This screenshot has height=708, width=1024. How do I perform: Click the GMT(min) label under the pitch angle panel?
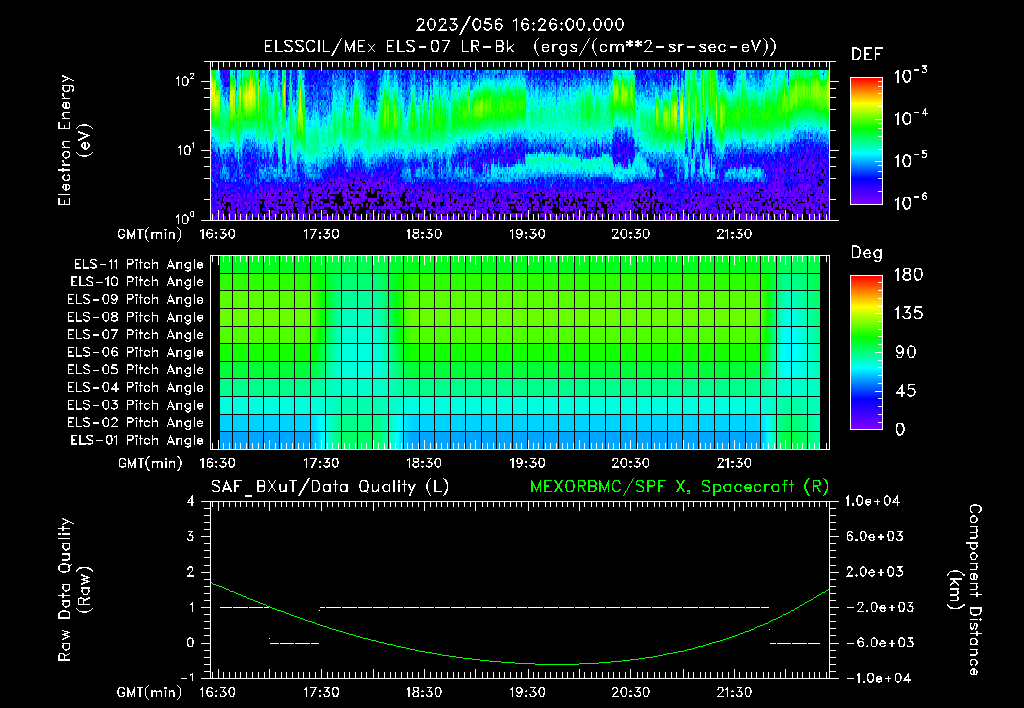point(150,464)
